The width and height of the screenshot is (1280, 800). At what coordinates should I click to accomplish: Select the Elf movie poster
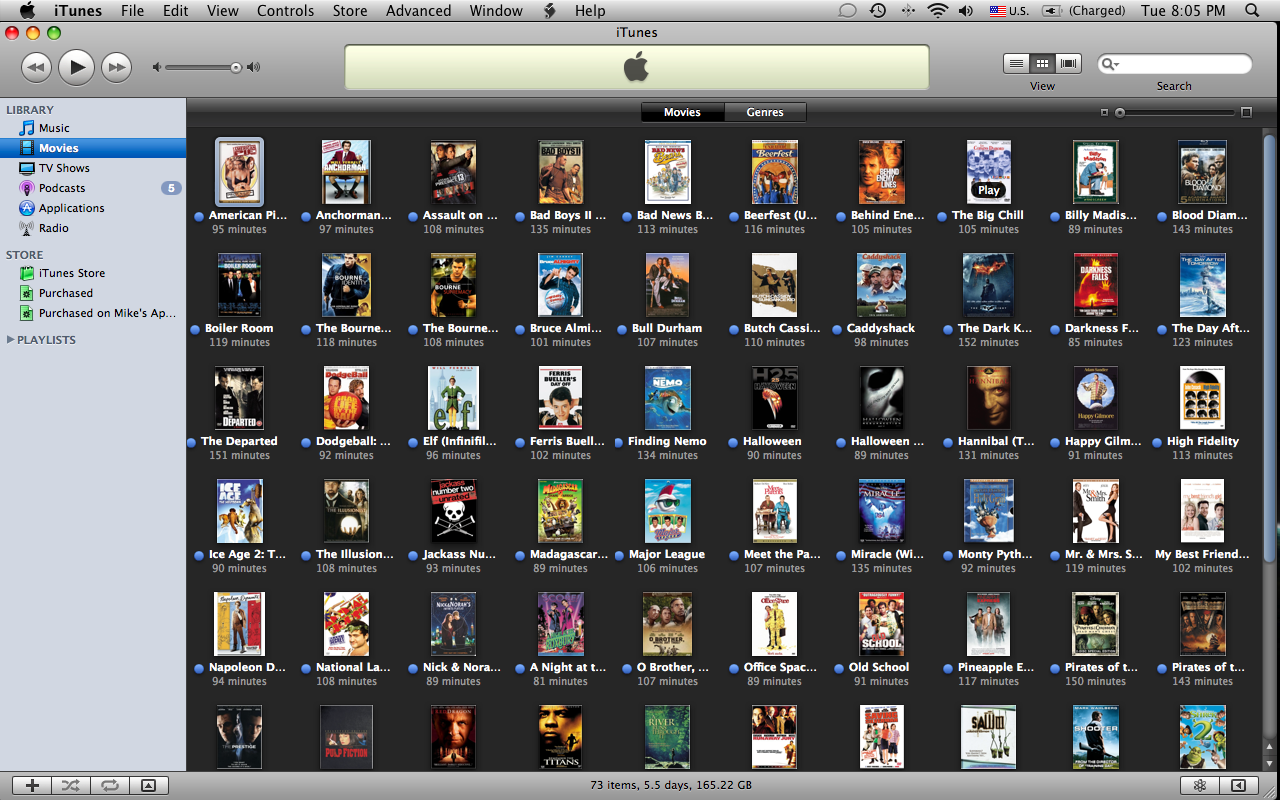[x=453, y=398]
